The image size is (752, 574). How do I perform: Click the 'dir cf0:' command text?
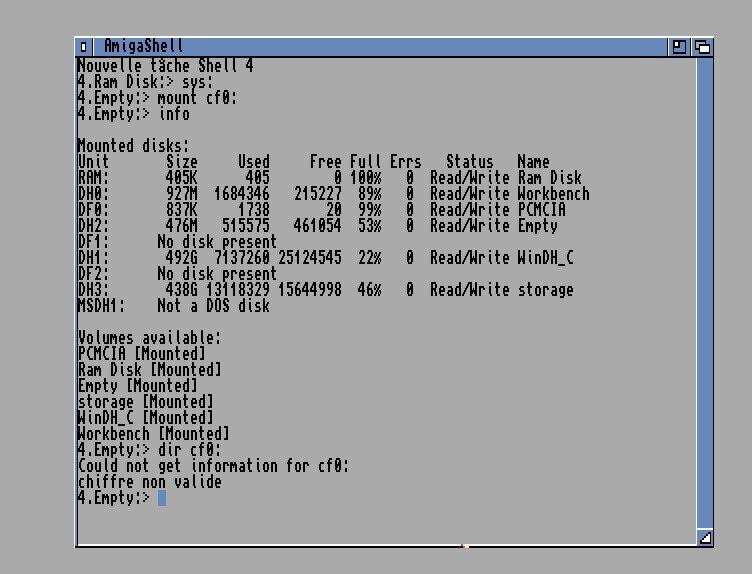click(x=189, y=450)
